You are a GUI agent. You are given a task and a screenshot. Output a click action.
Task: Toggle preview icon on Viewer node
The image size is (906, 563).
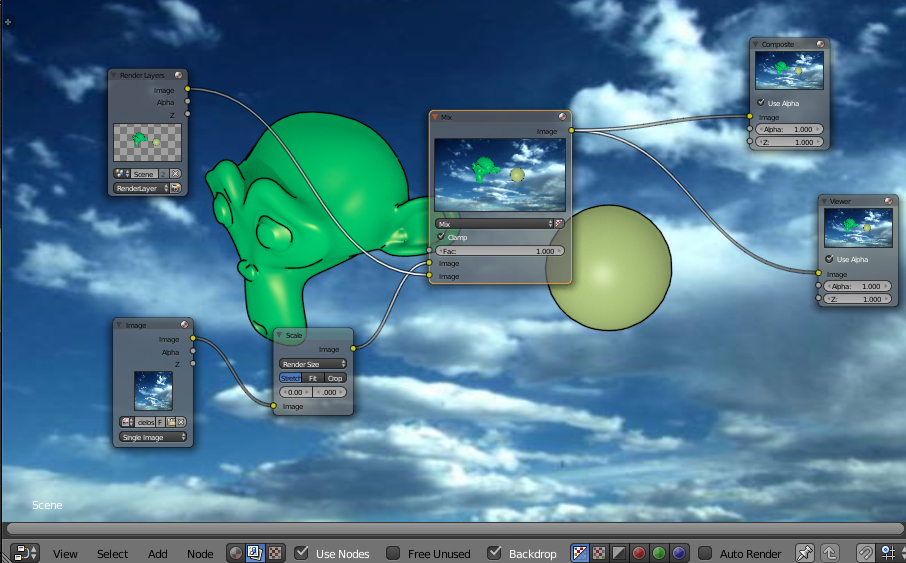(x=889, y=201)
